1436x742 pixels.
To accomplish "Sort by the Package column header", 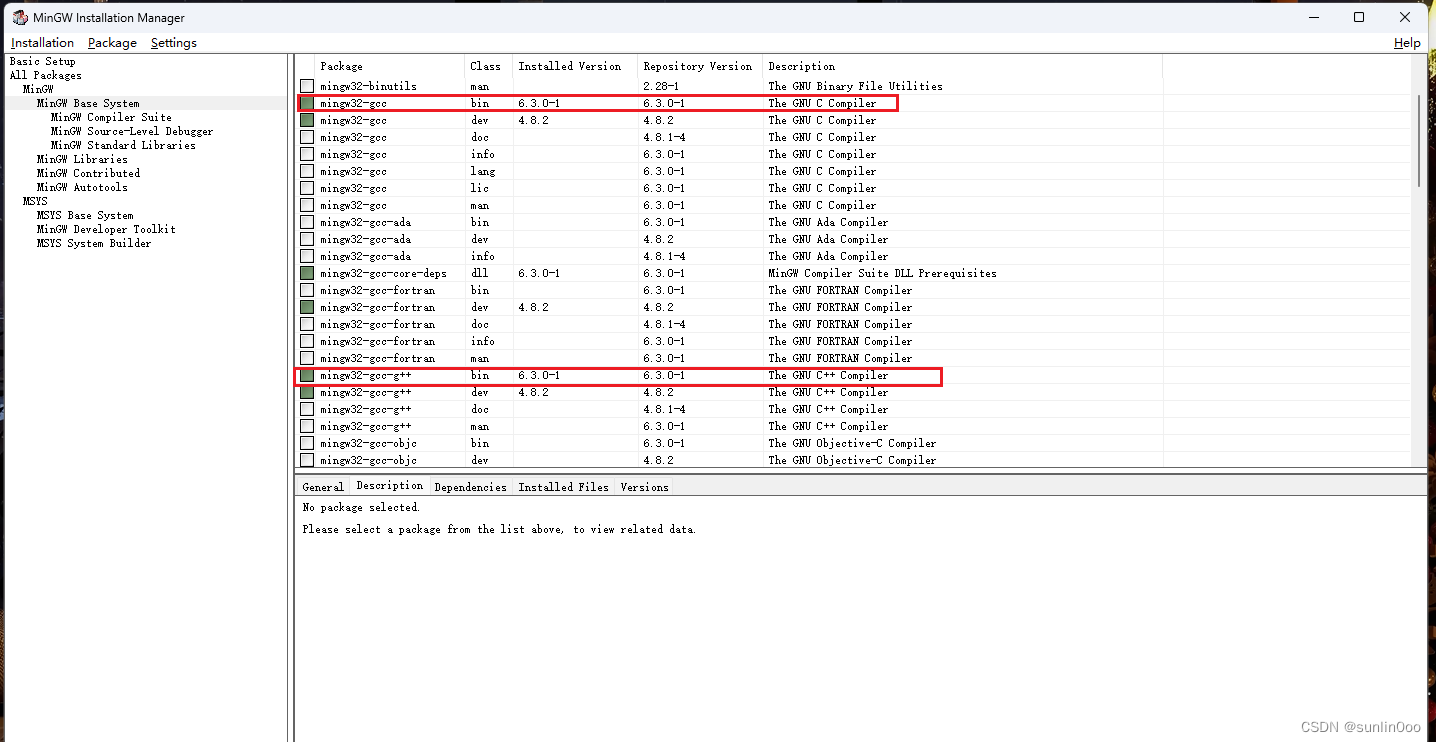I will point(390,66).
